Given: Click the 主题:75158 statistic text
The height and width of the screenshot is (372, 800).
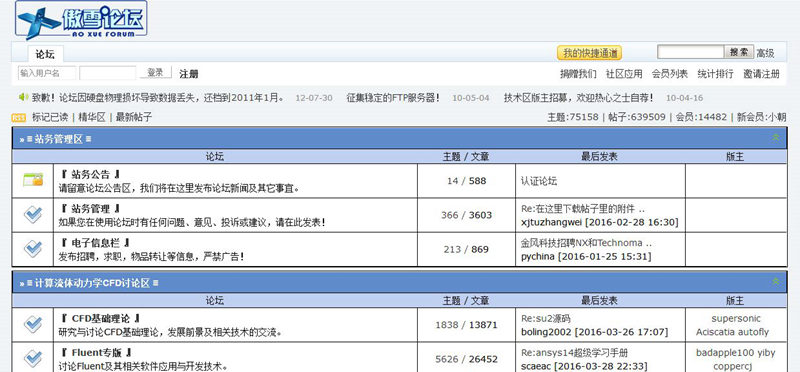Looking at the screenshot, I should [x=573, y=117].
